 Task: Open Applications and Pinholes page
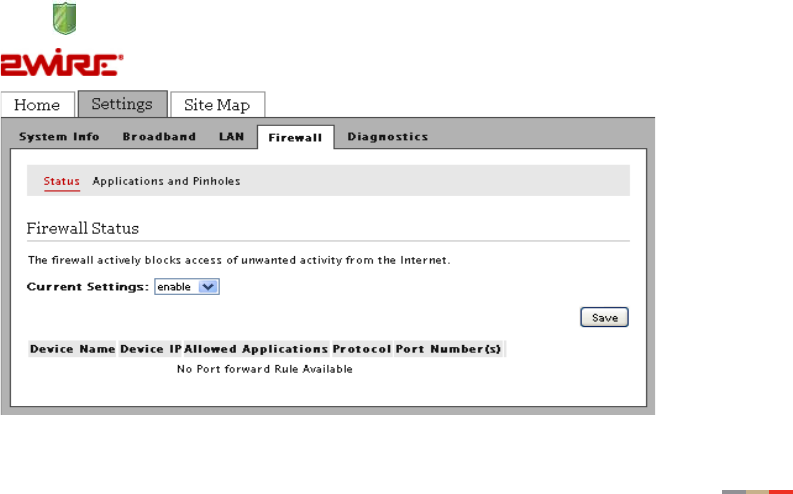point(166,181)
